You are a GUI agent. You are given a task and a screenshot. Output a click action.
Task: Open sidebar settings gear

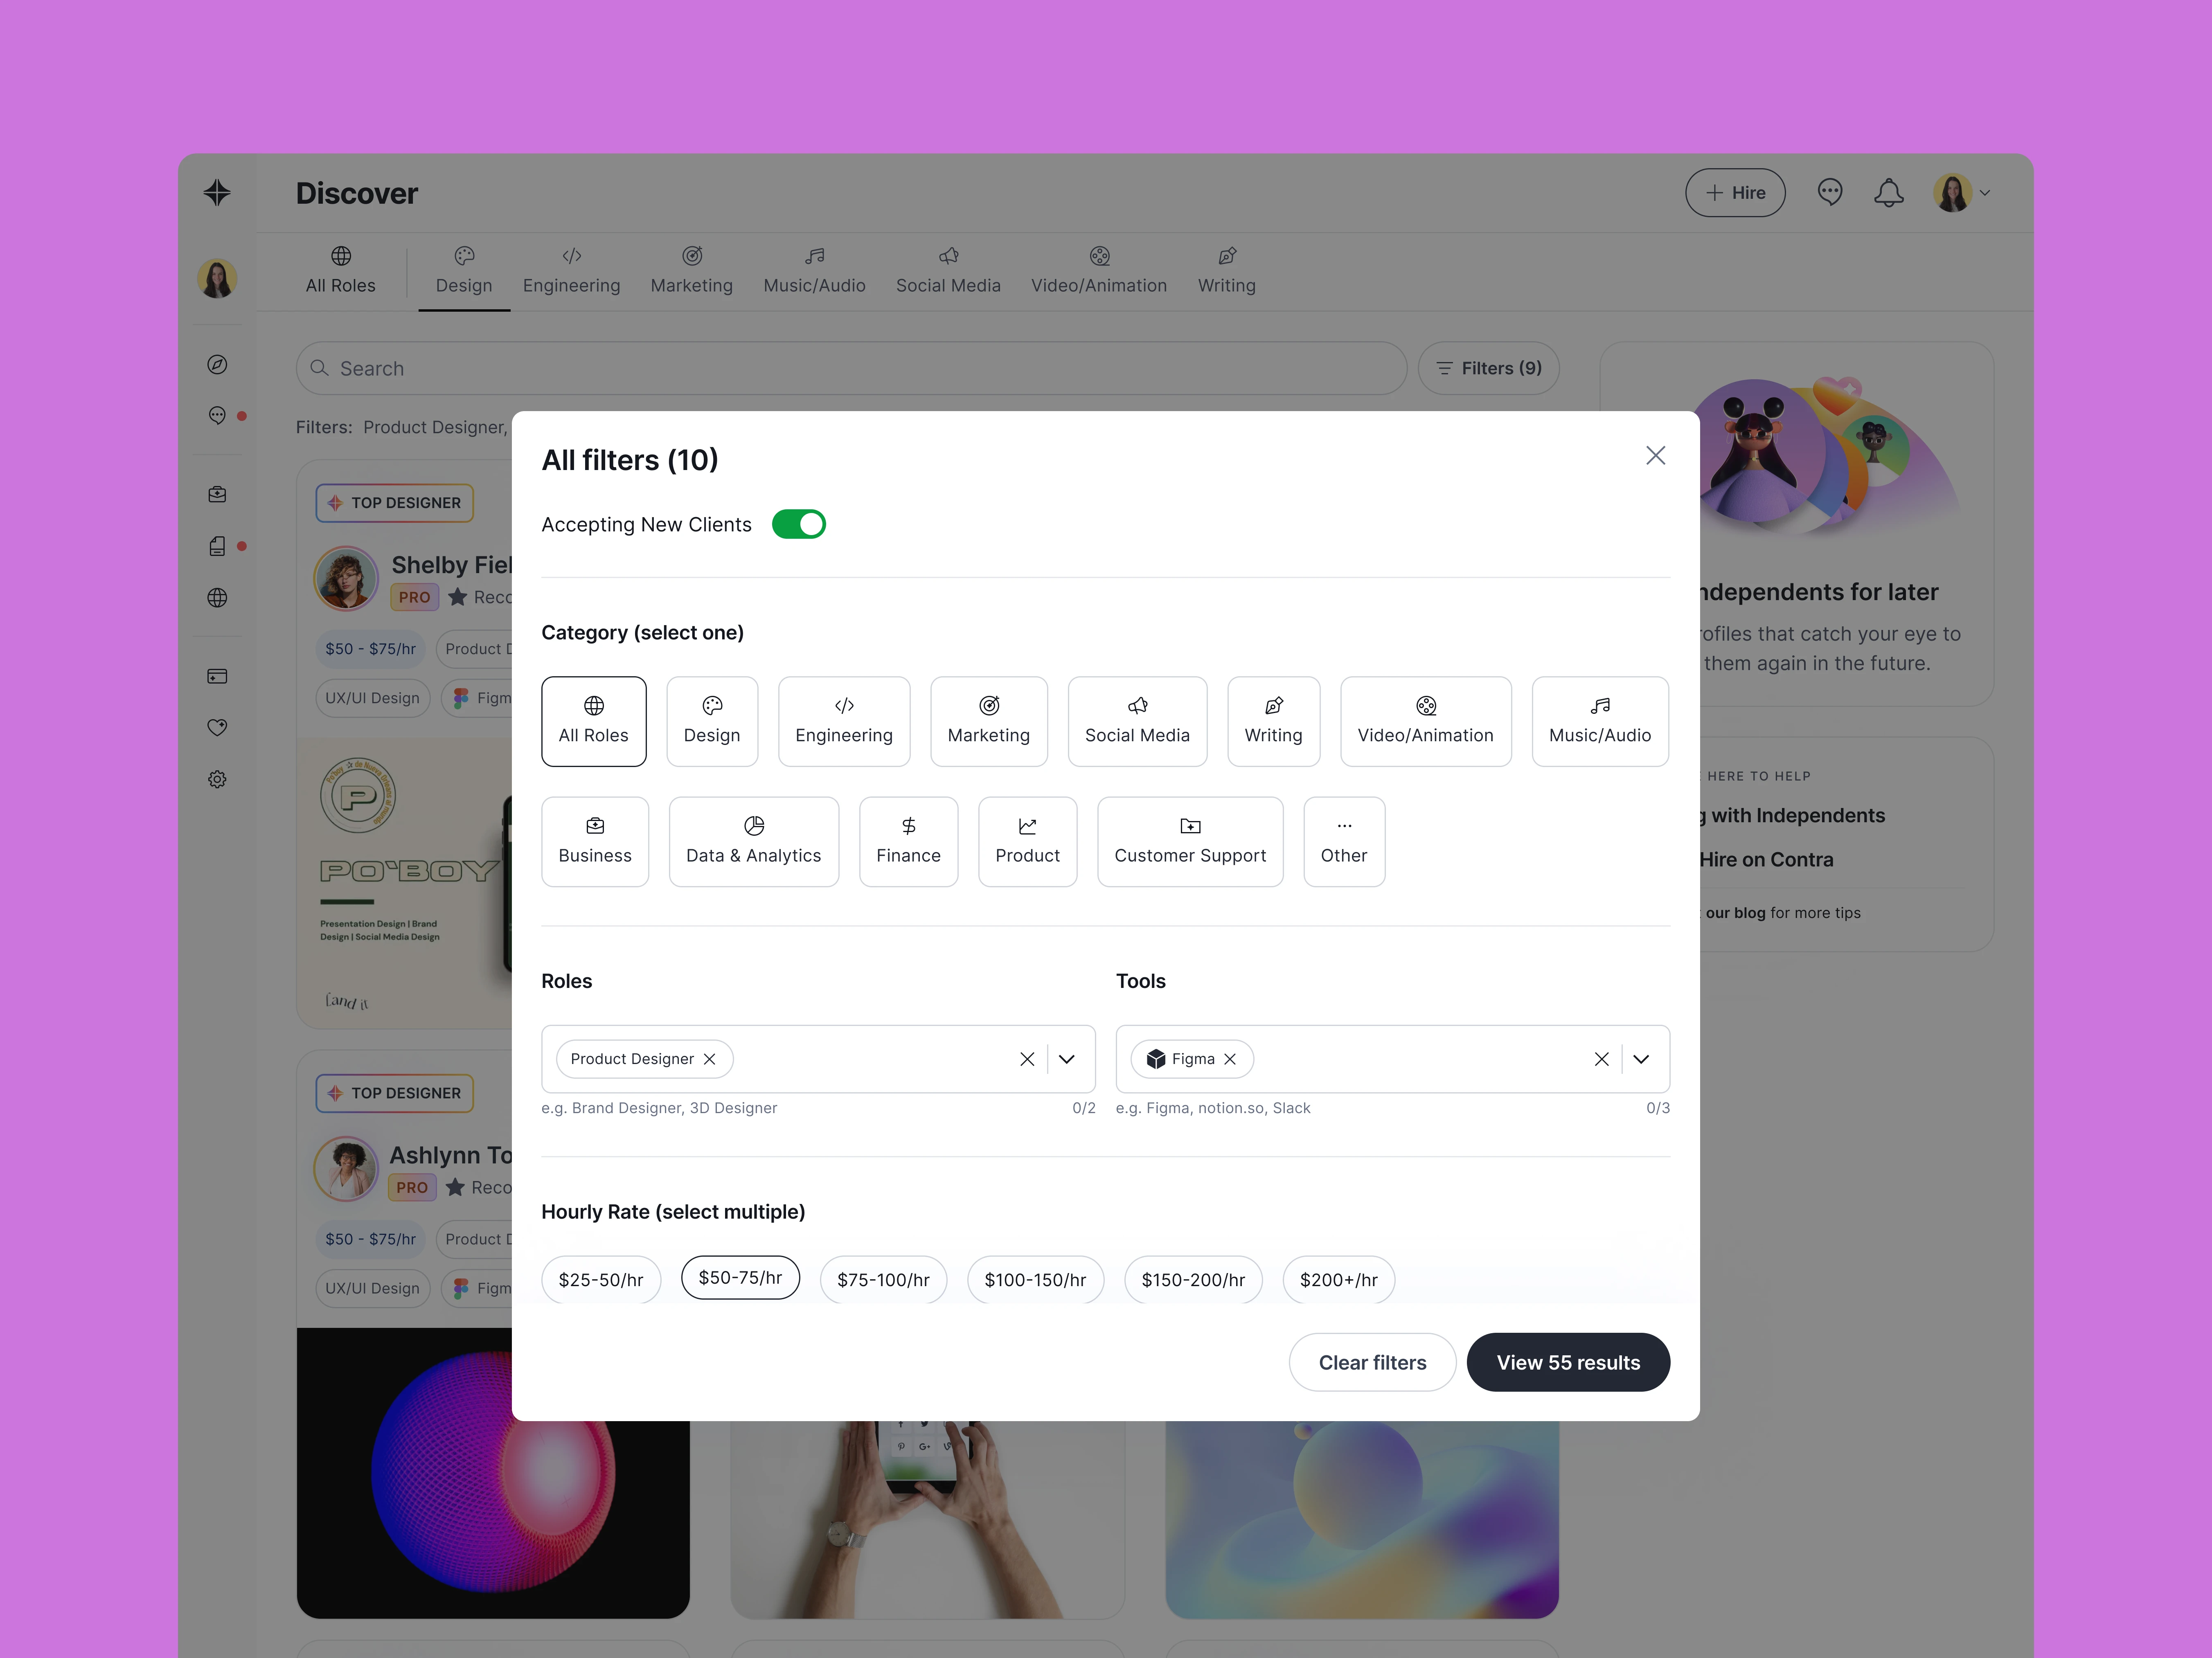217,779
